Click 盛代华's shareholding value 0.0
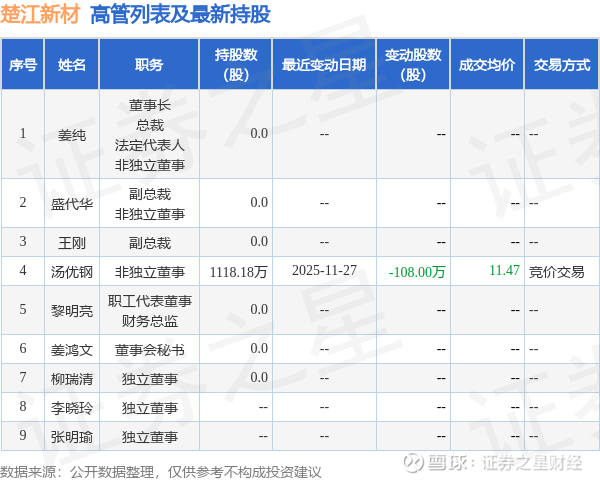The image size is (600, 481). [x=259, y=202]
